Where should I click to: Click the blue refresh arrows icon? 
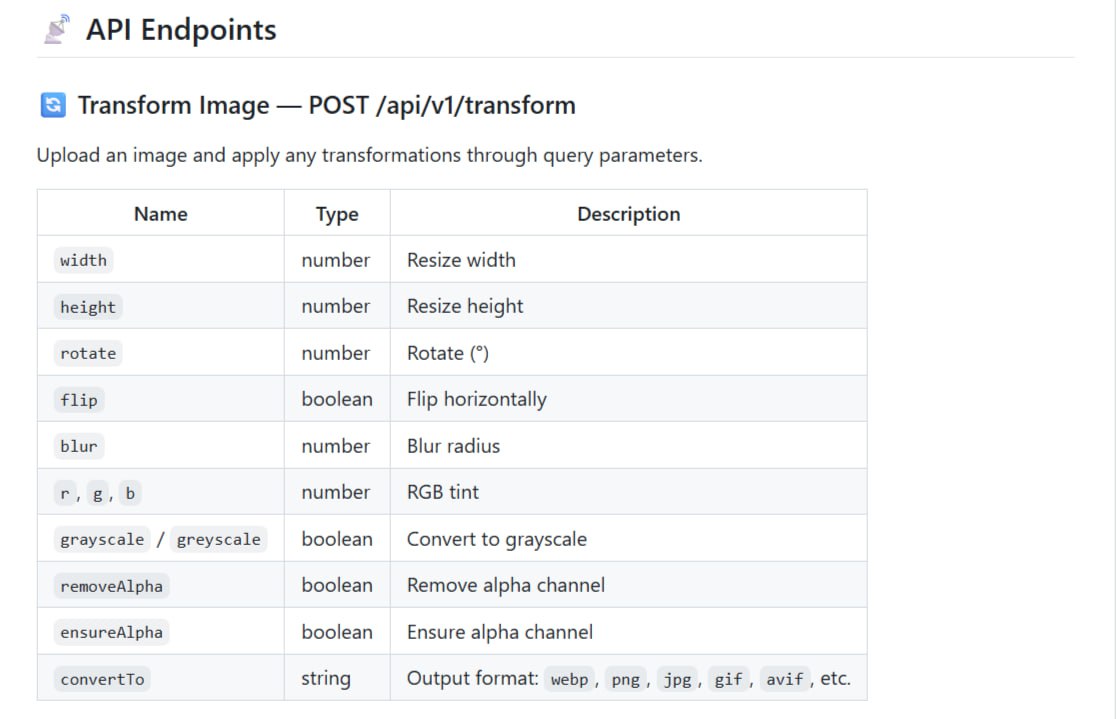point(53,105)
